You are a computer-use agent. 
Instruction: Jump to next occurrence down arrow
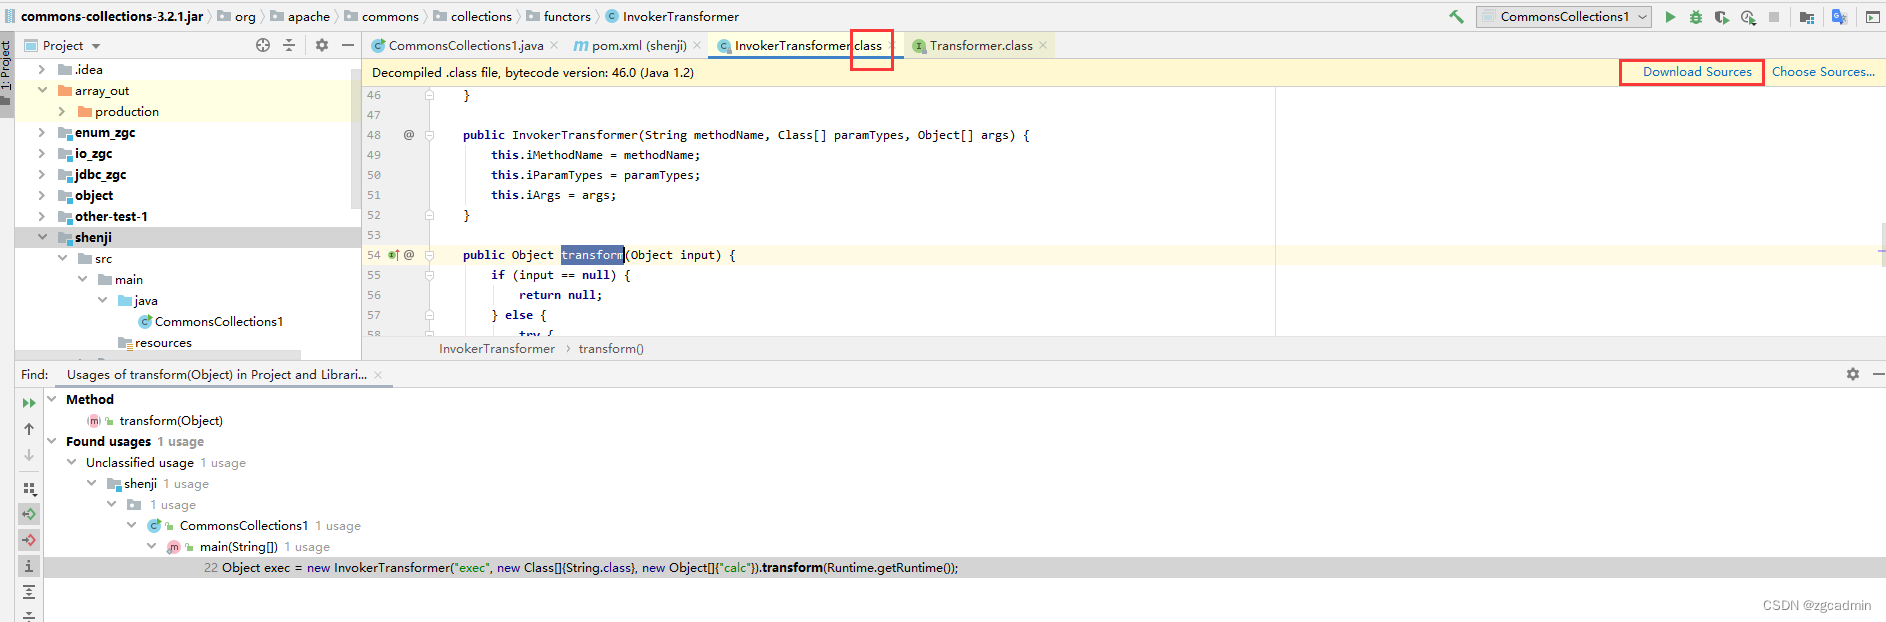pyautogui.click(x=29, y=455)
